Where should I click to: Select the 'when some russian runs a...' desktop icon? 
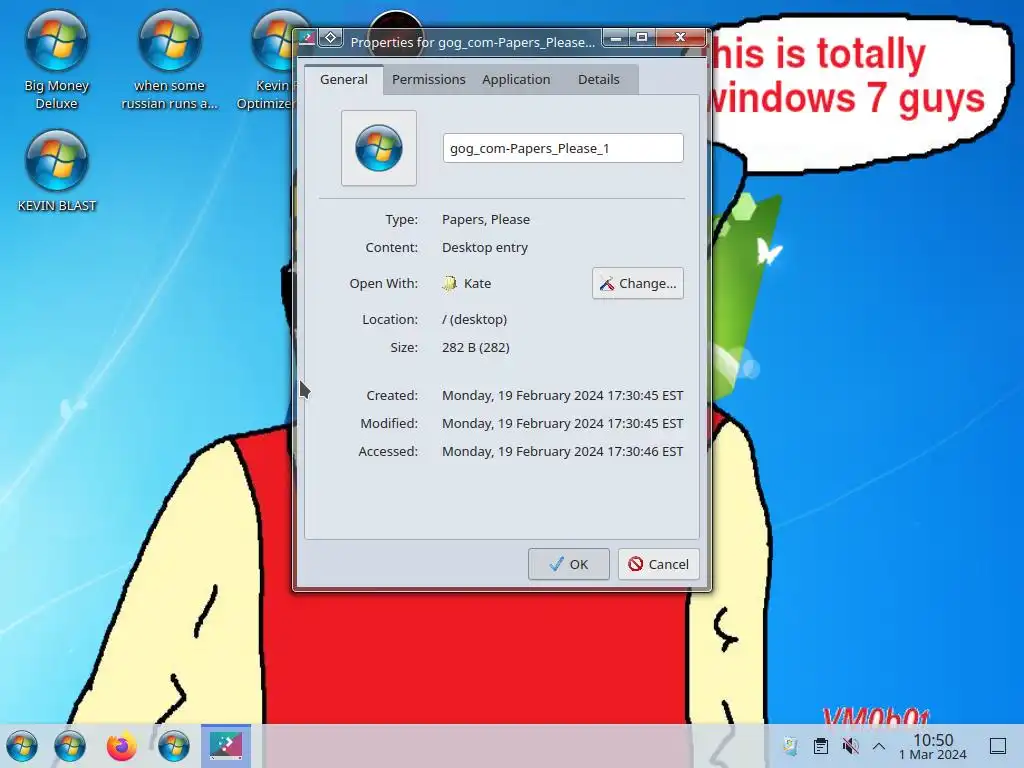coord(169,60)
